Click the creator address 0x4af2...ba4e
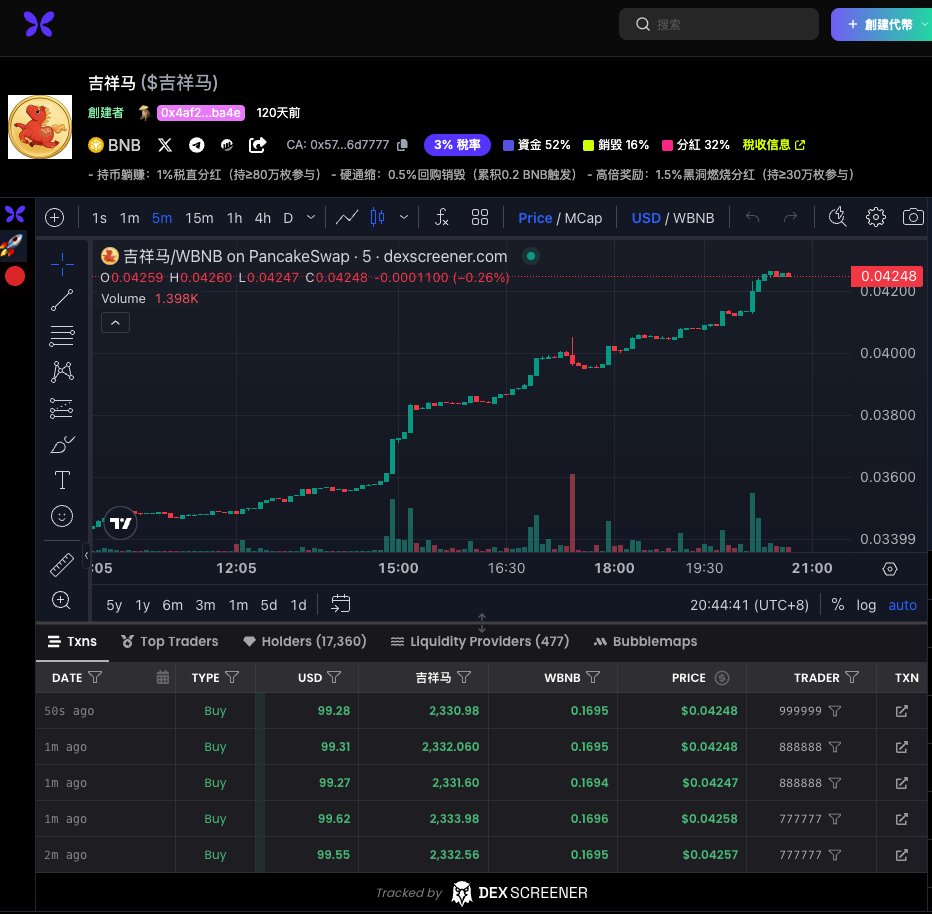This screenshot has height=914, width=932. [201, 113]
